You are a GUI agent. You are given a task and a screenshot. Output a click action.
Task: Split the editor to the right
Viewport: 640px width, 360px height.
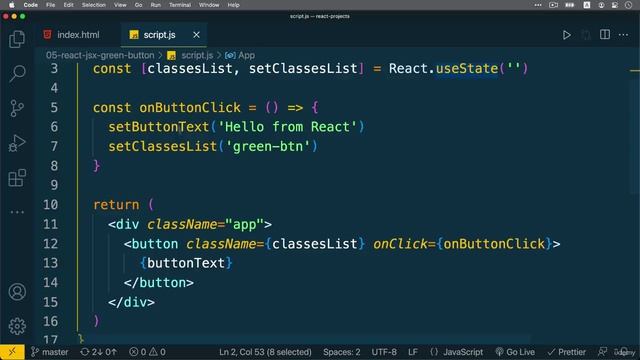point(605,35)
